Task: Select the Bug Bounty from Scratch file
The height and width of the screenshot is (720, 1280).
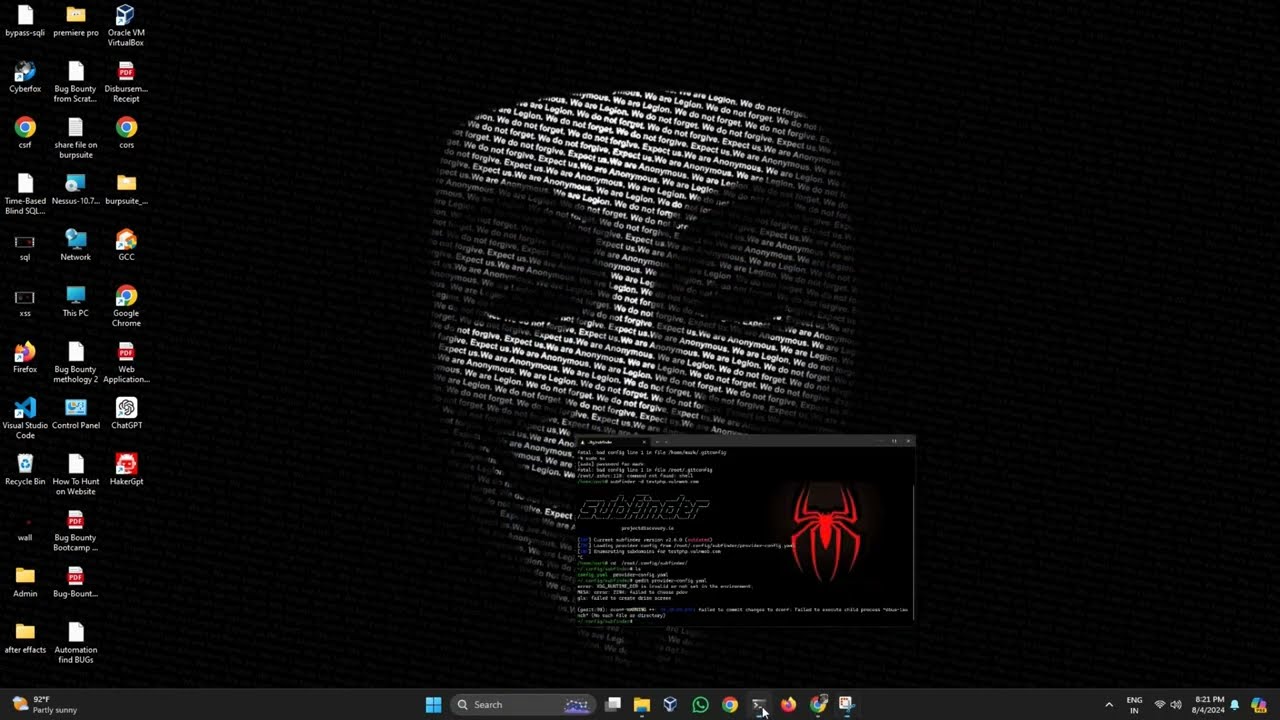Action: tap(76, 82)
